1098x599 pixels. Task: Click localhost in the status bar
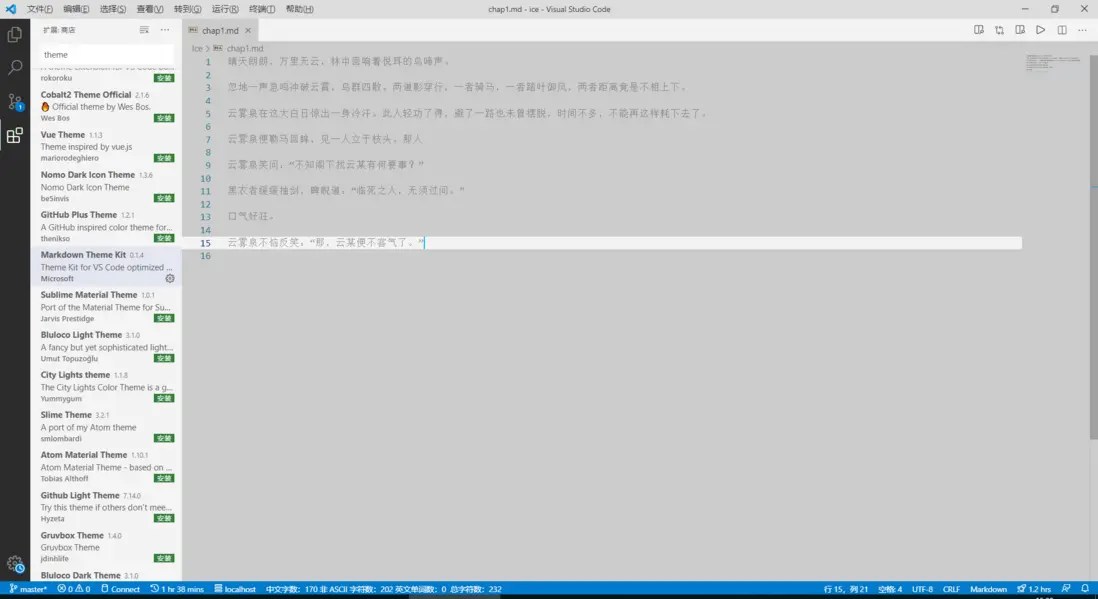[x=235, y=589]
